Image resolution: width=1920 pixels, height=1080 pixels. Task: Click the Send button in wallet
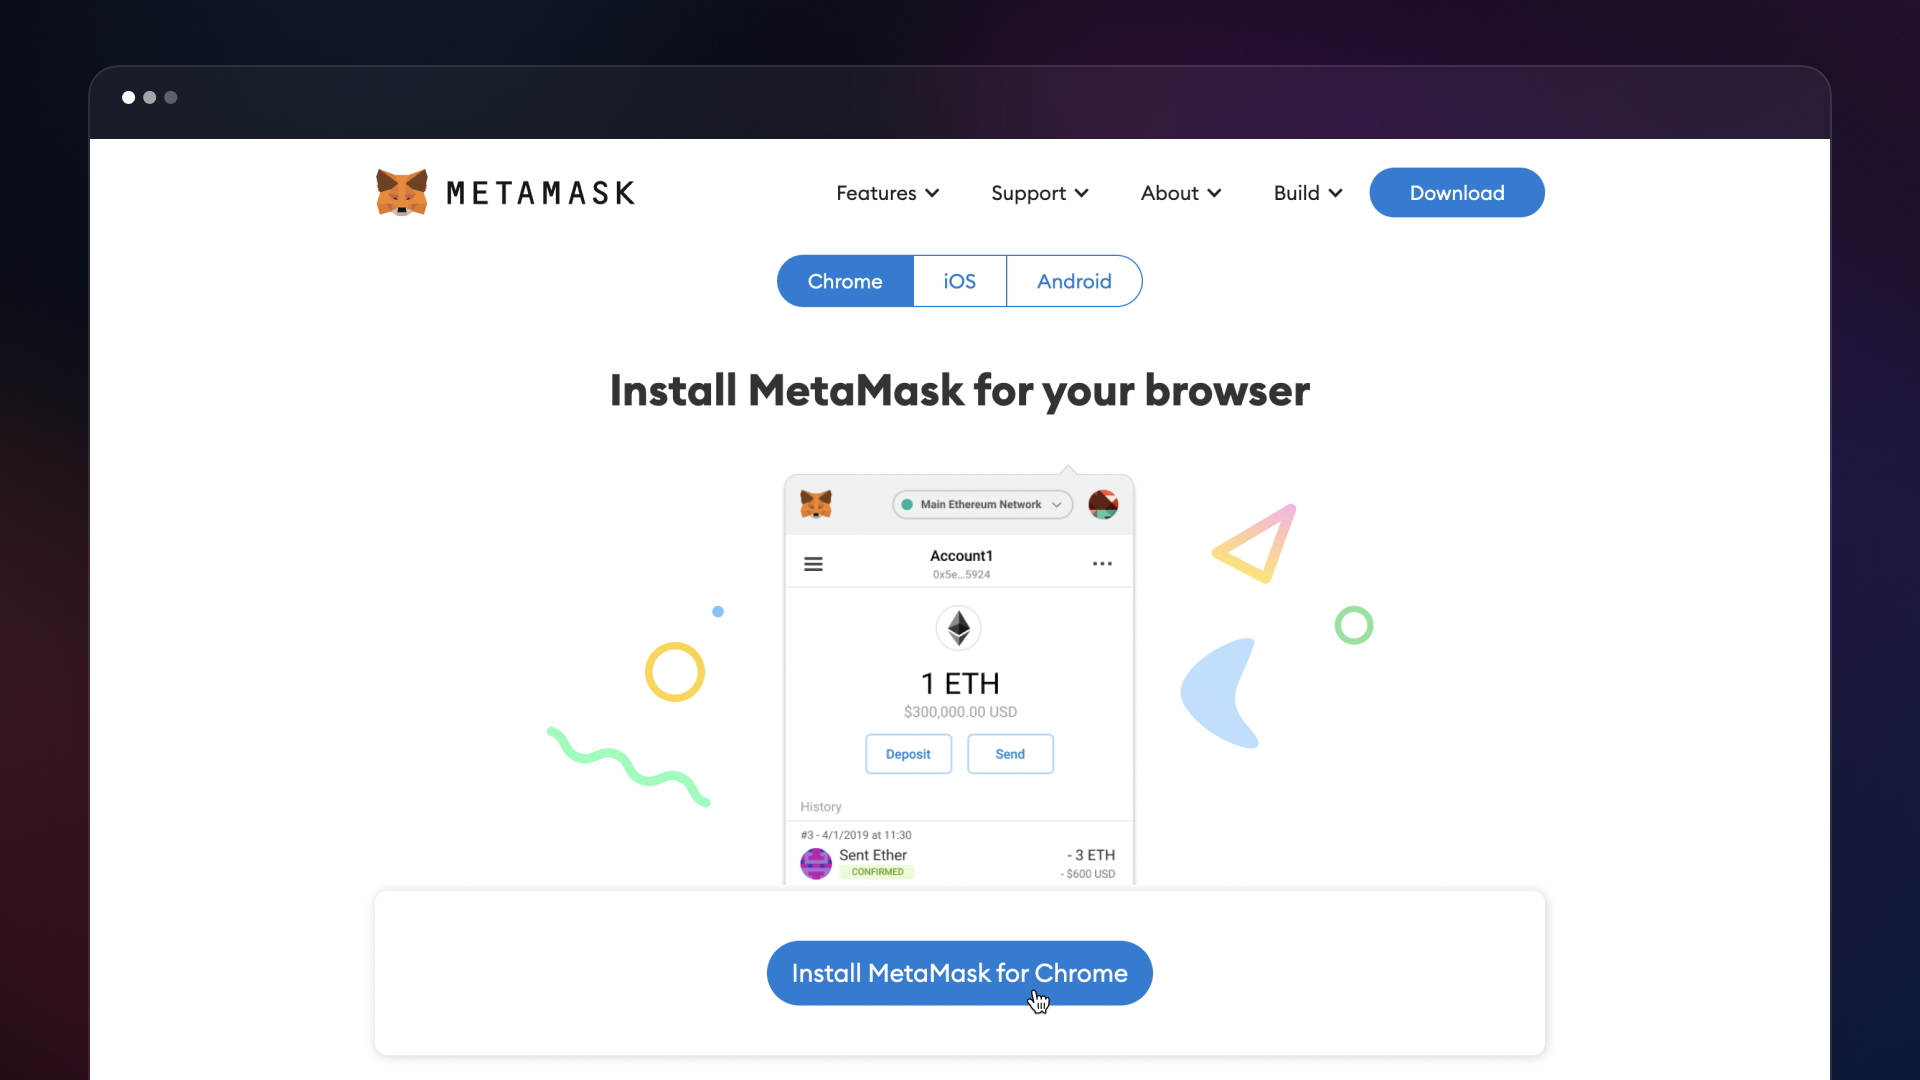point(1010,754)
